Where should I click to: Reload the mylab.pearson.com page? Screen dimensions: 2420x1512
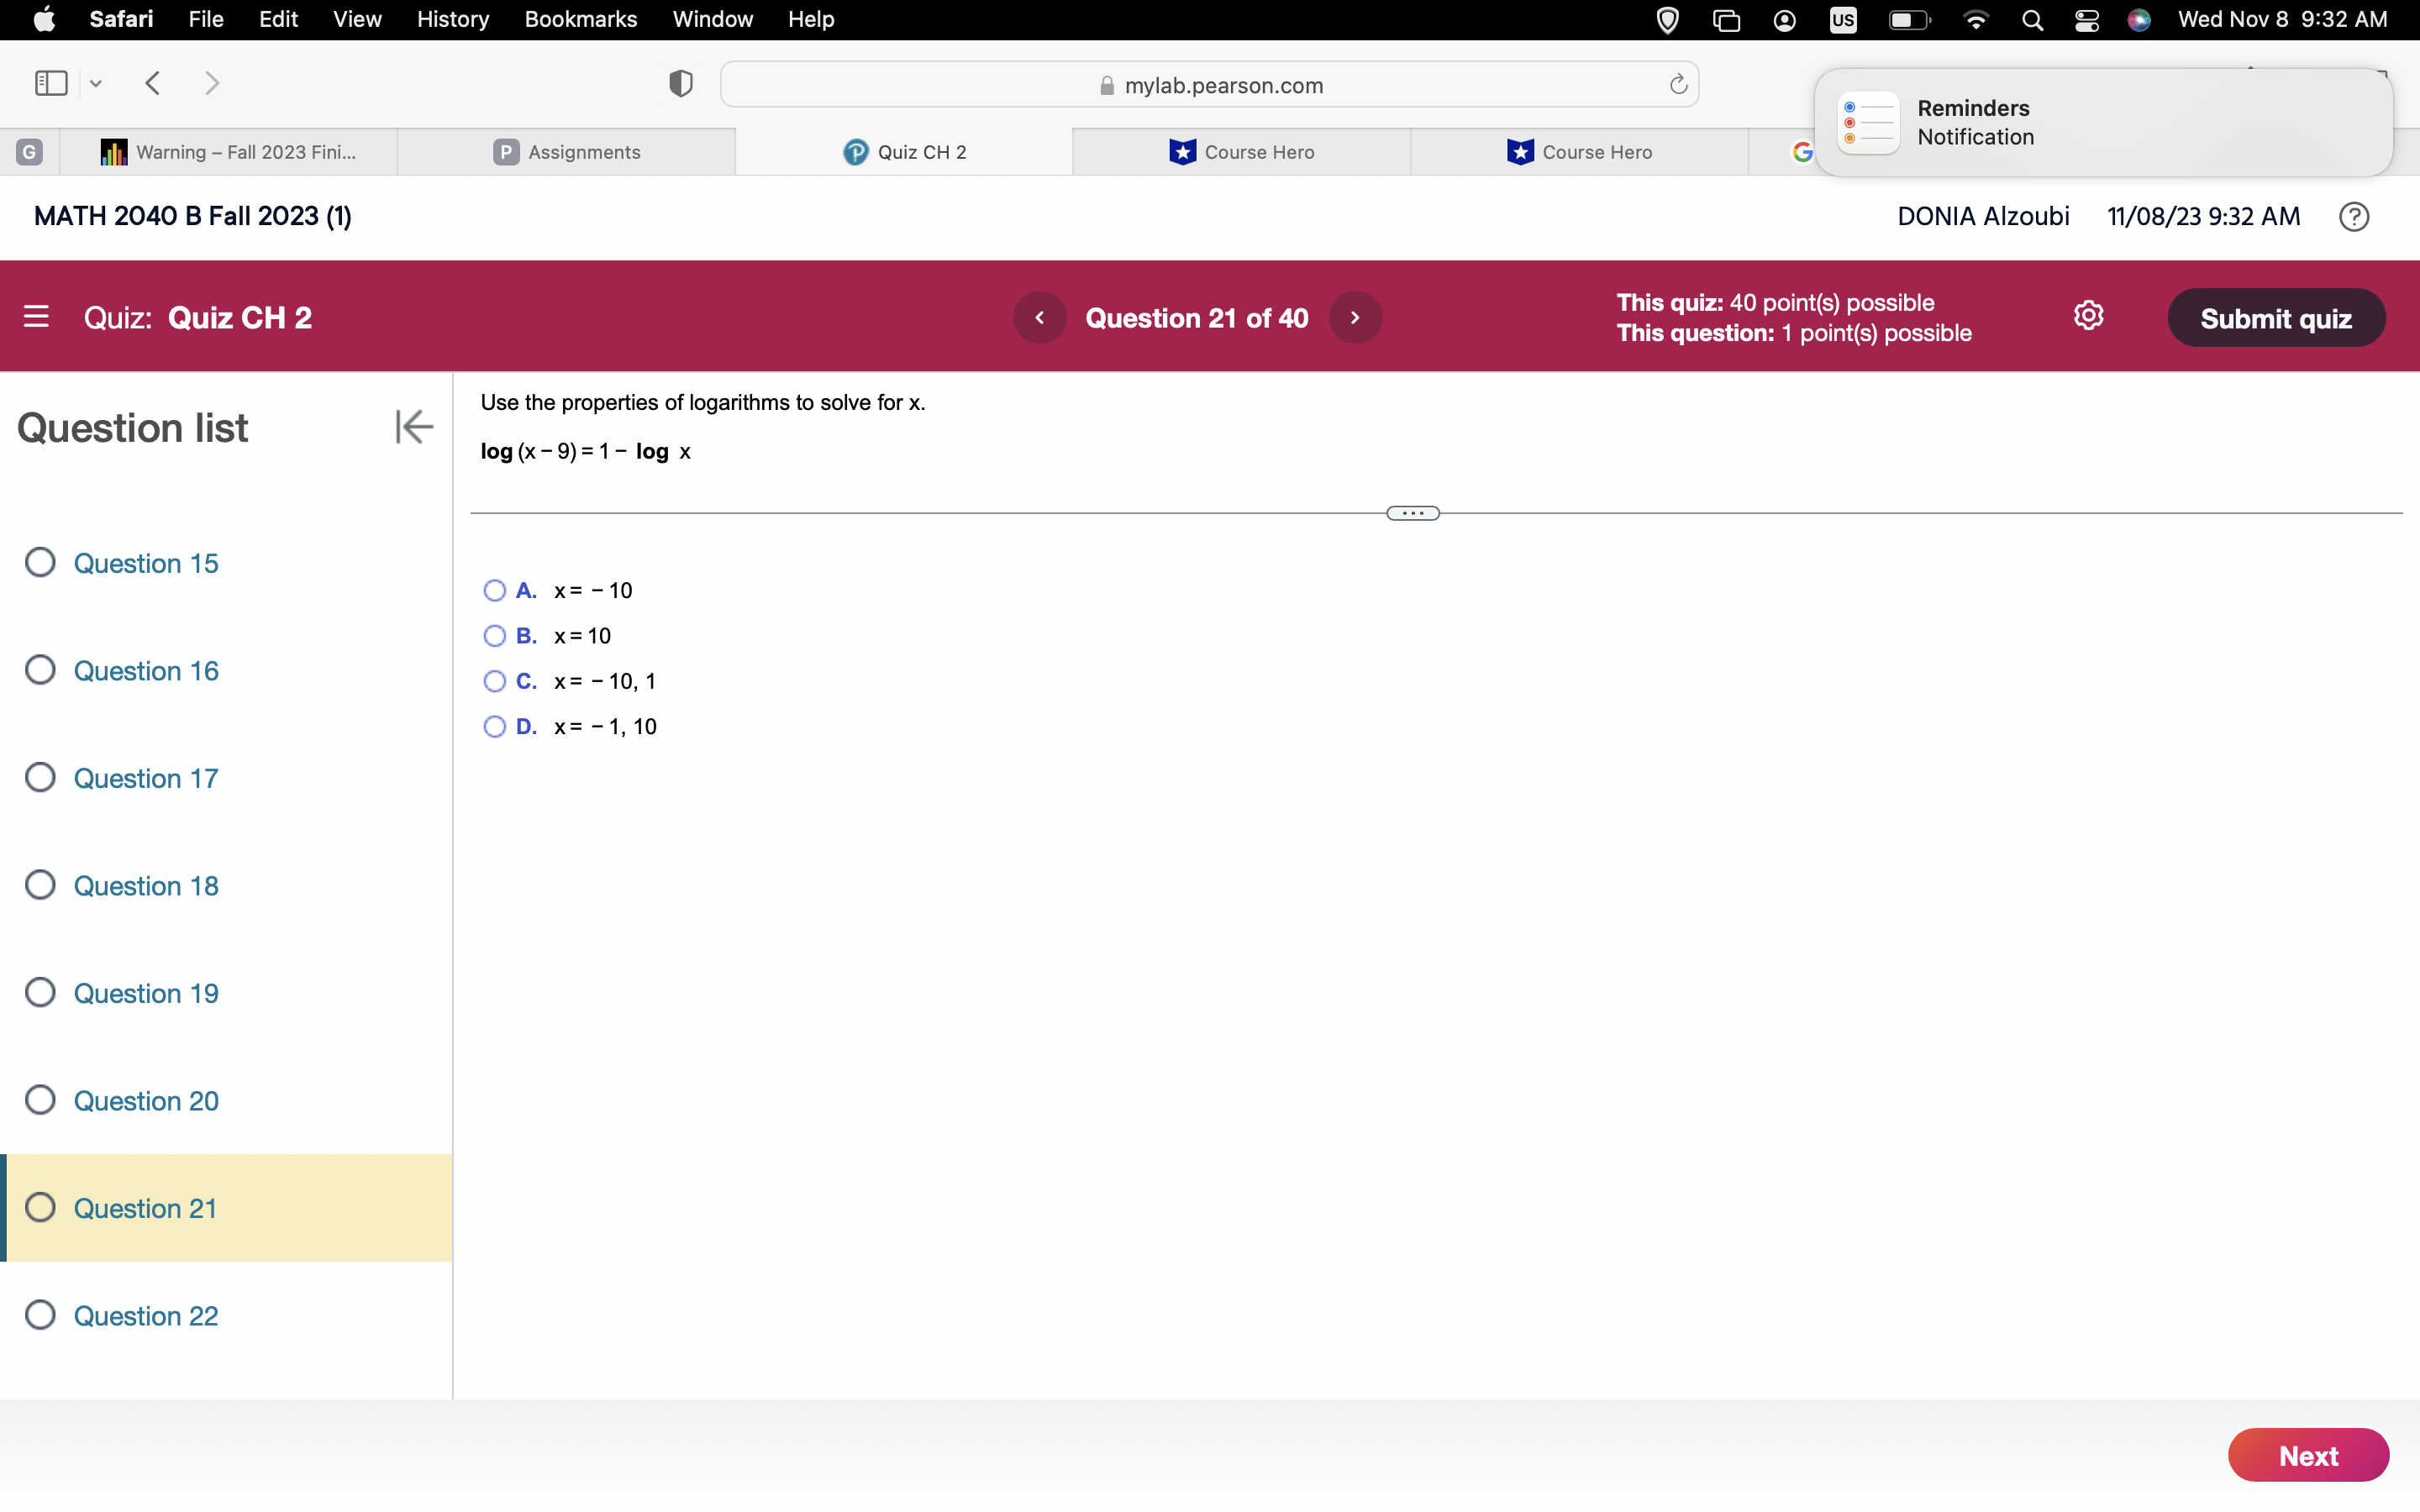(x=1677, y=84)
